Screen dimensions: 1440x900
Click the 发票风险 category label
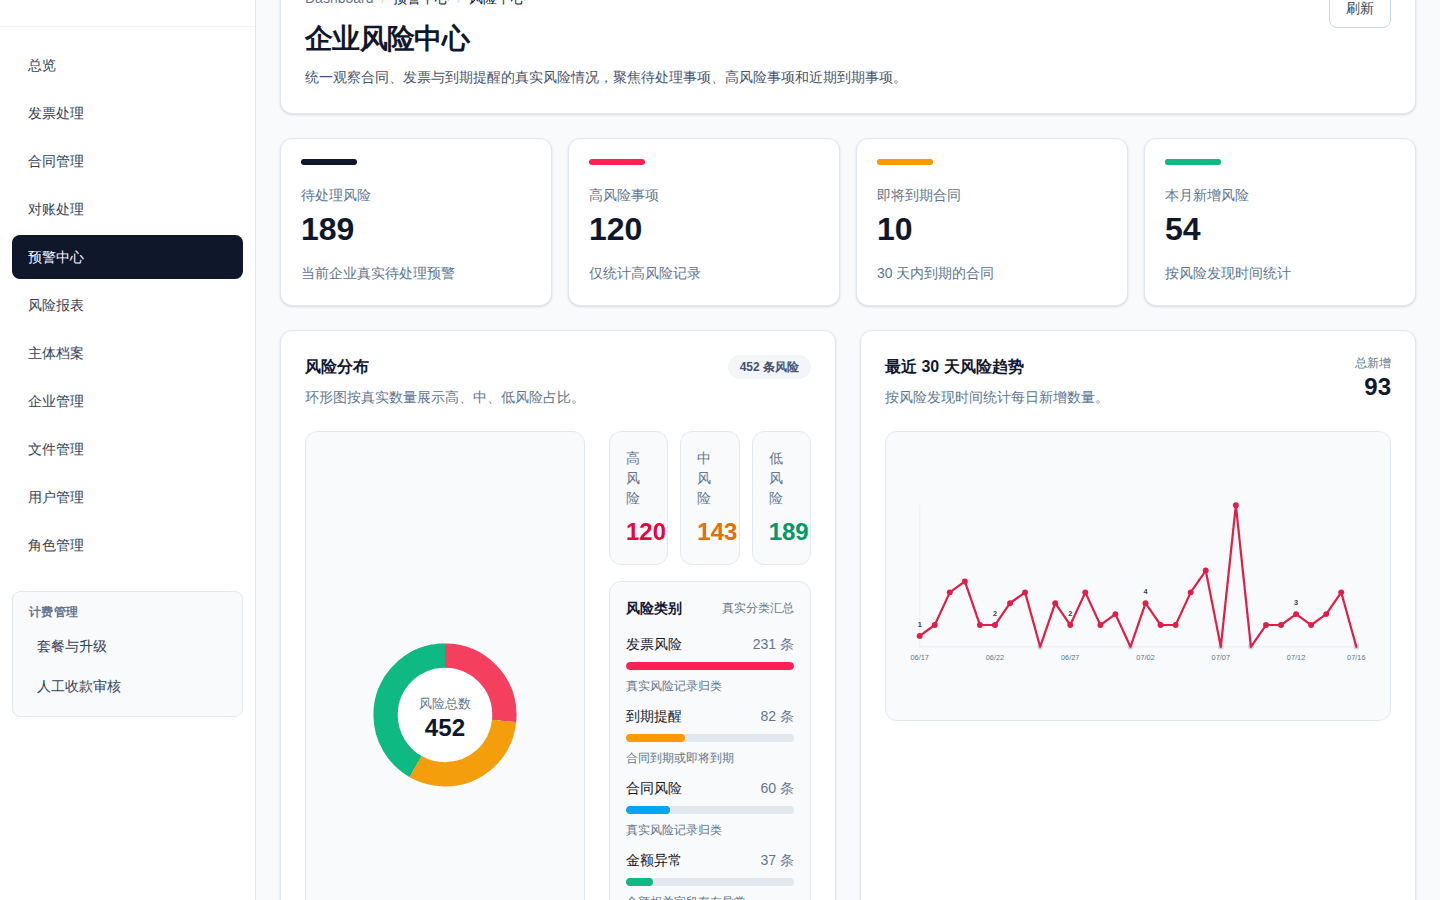point(654,644)
